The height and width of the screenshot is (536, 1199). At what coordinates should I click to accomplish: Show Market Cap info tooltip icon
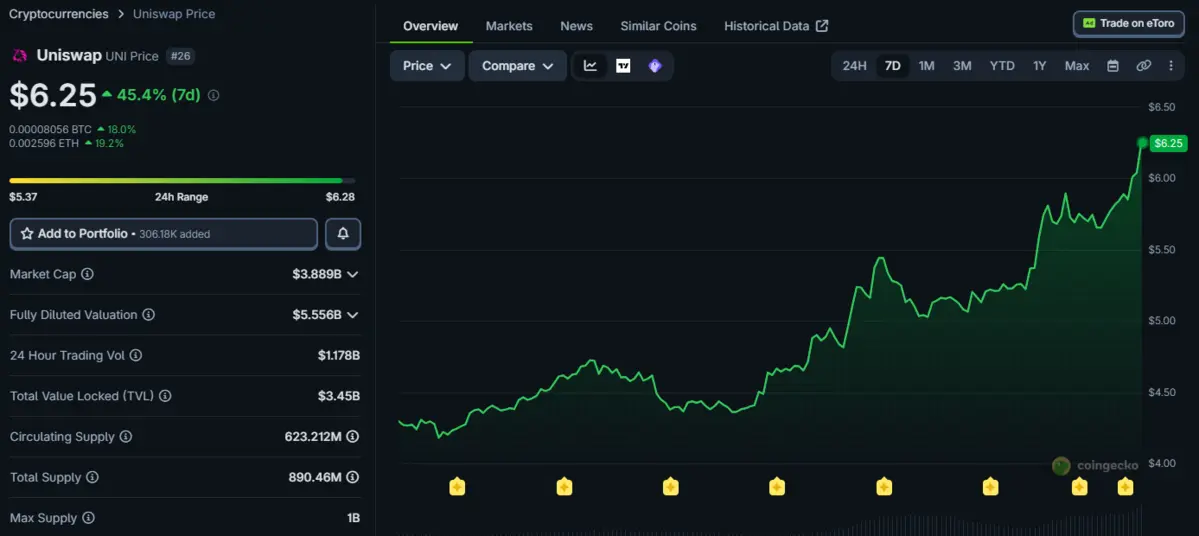[x=87, y=274]
